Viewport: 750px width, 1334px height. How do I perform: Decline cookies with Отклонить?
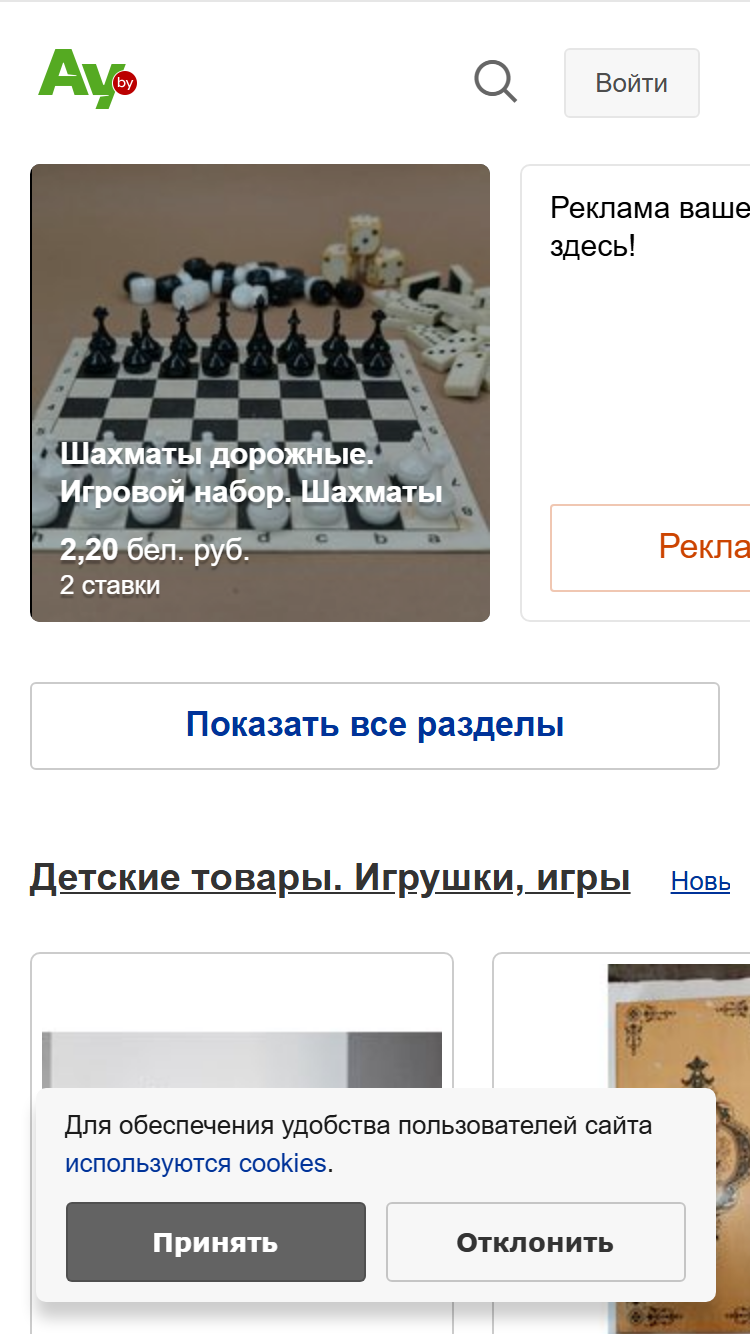pyautogui.click(x=536, y=1242)
